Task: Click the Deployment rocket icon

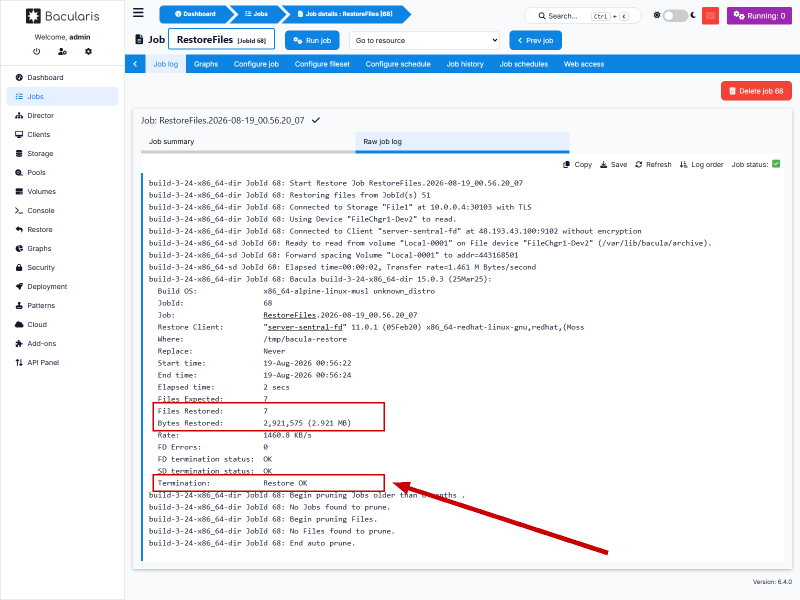Action: 19,287
